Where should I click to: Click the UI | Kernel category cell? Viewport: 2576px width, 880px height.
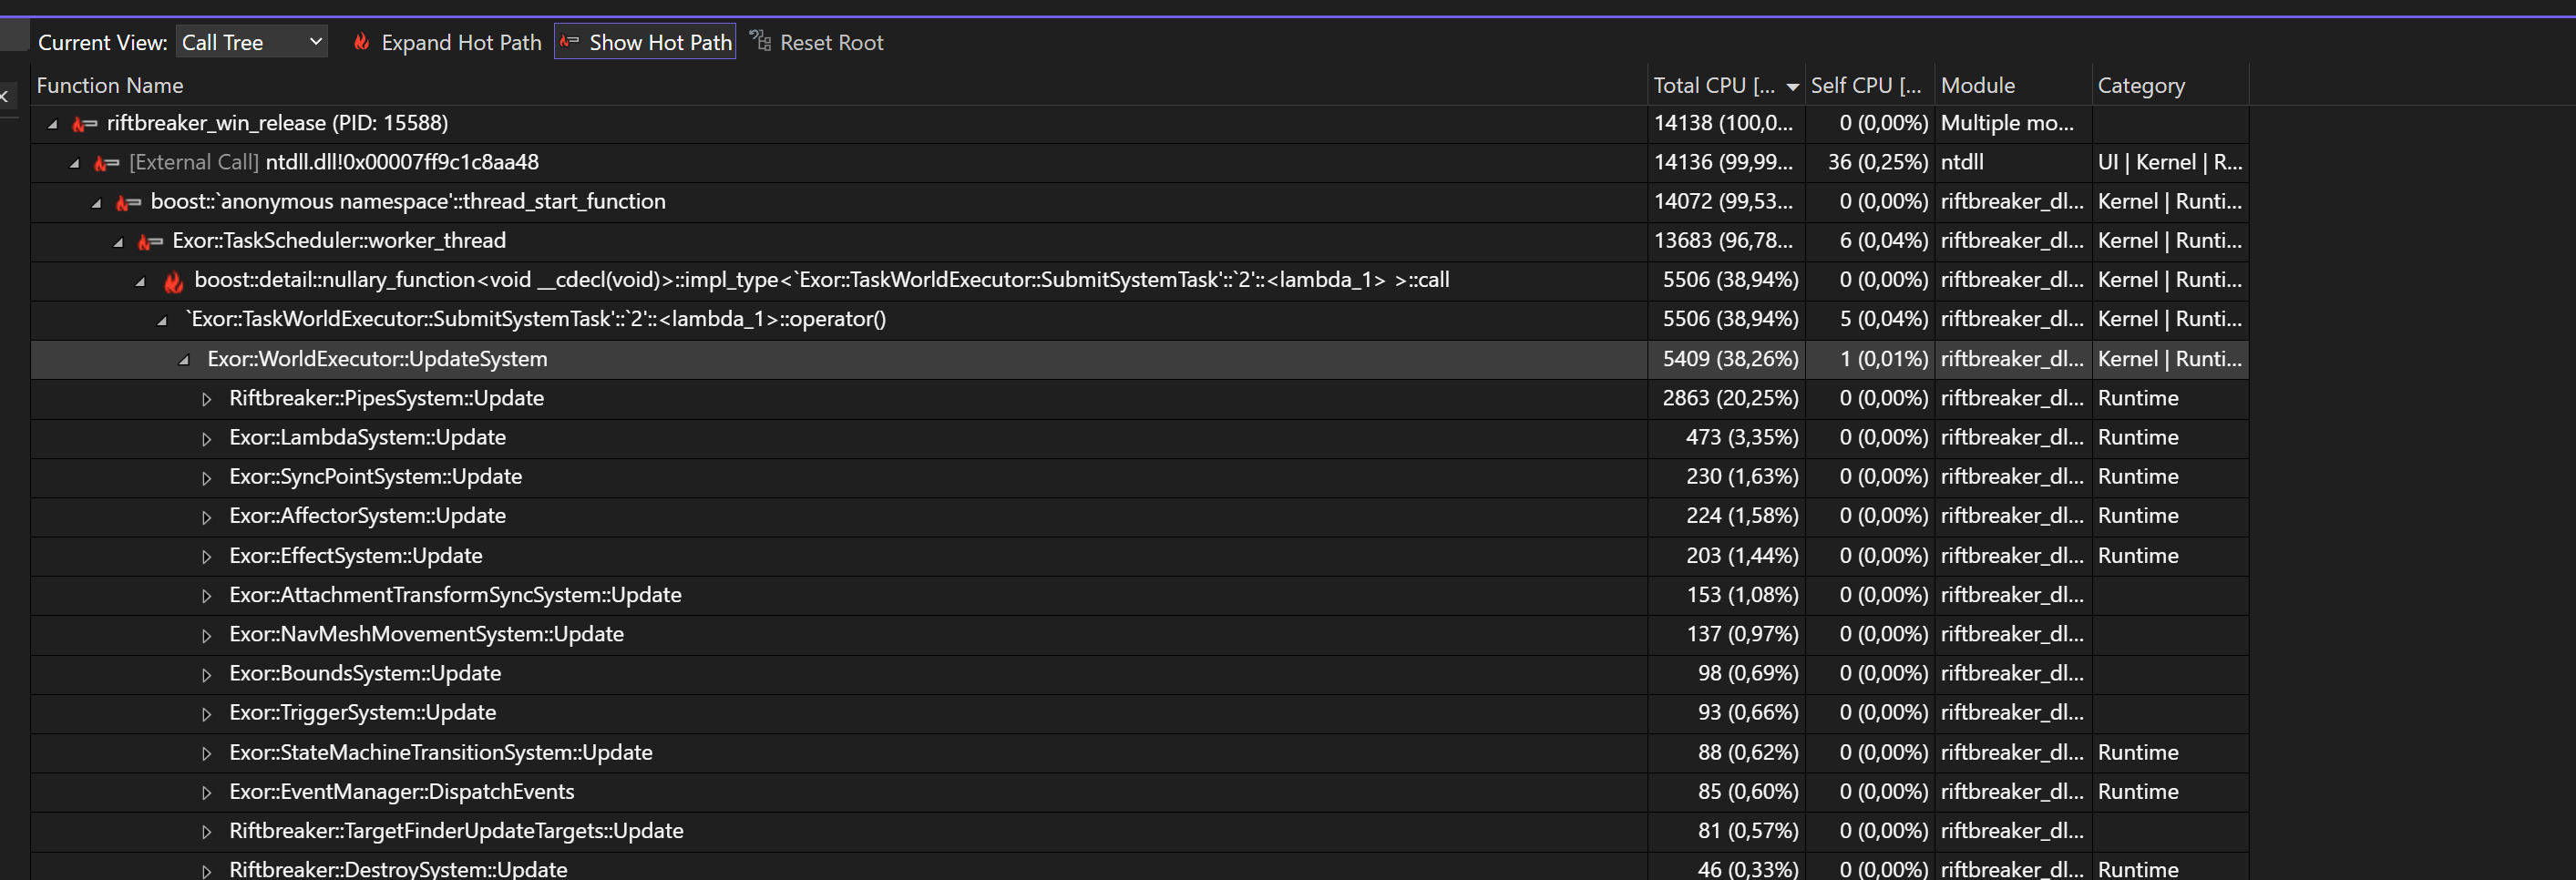pyautogui.click(x=2170, y=162)
